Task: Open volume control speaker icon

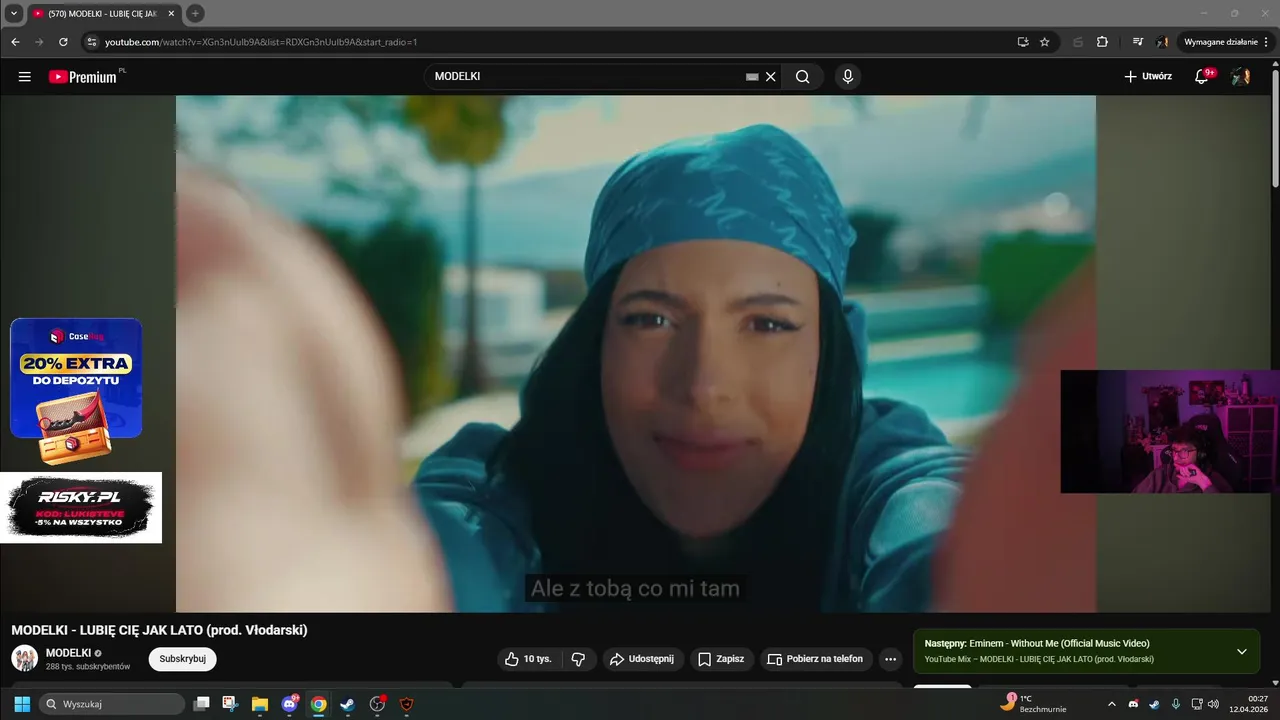Action: tap(1213, 704)
